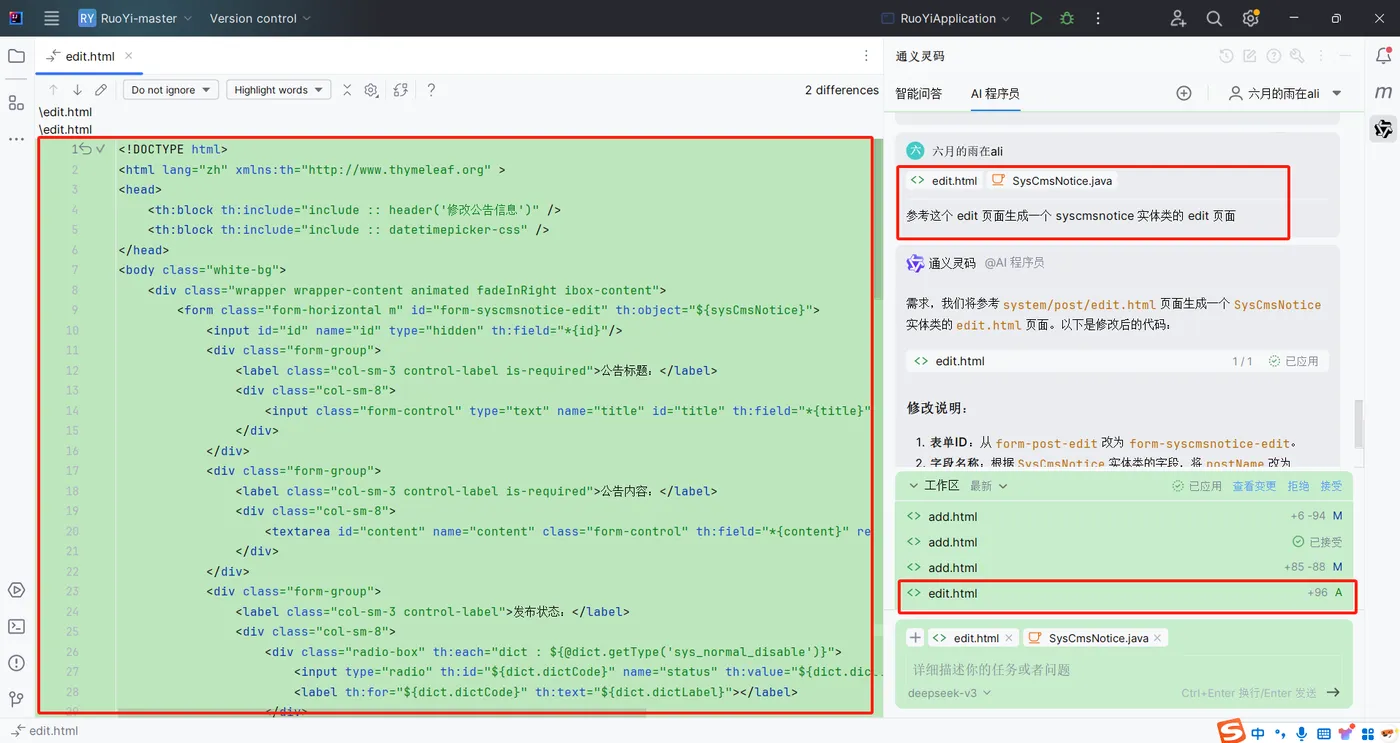Viewport: 1400px width, 743px height.
Task: Open Tongyi Lingma panel options menu
Action: (1322, 56)
